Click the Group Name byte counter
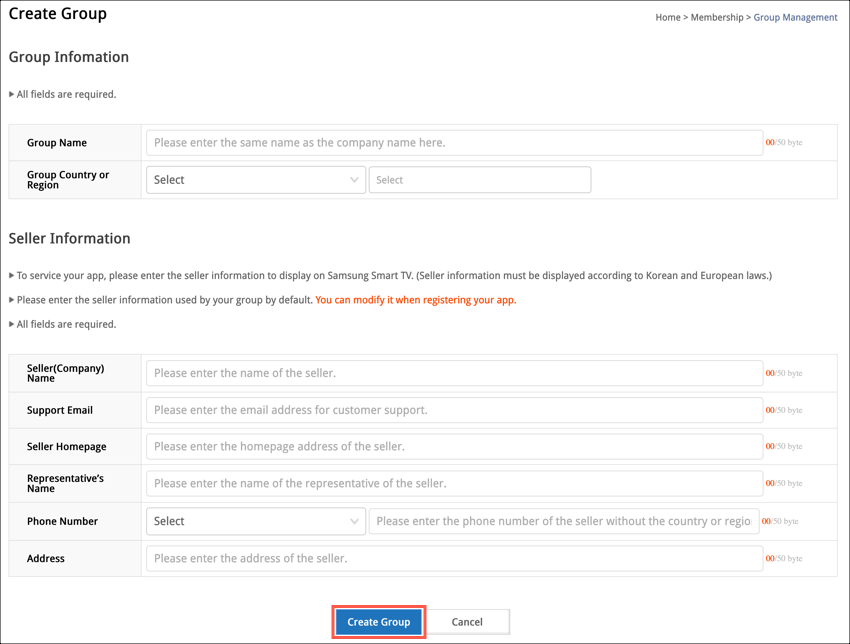Image resolution: width=850 pixels, height=644 pixels. pyautogui.click(x=784, y=143)
